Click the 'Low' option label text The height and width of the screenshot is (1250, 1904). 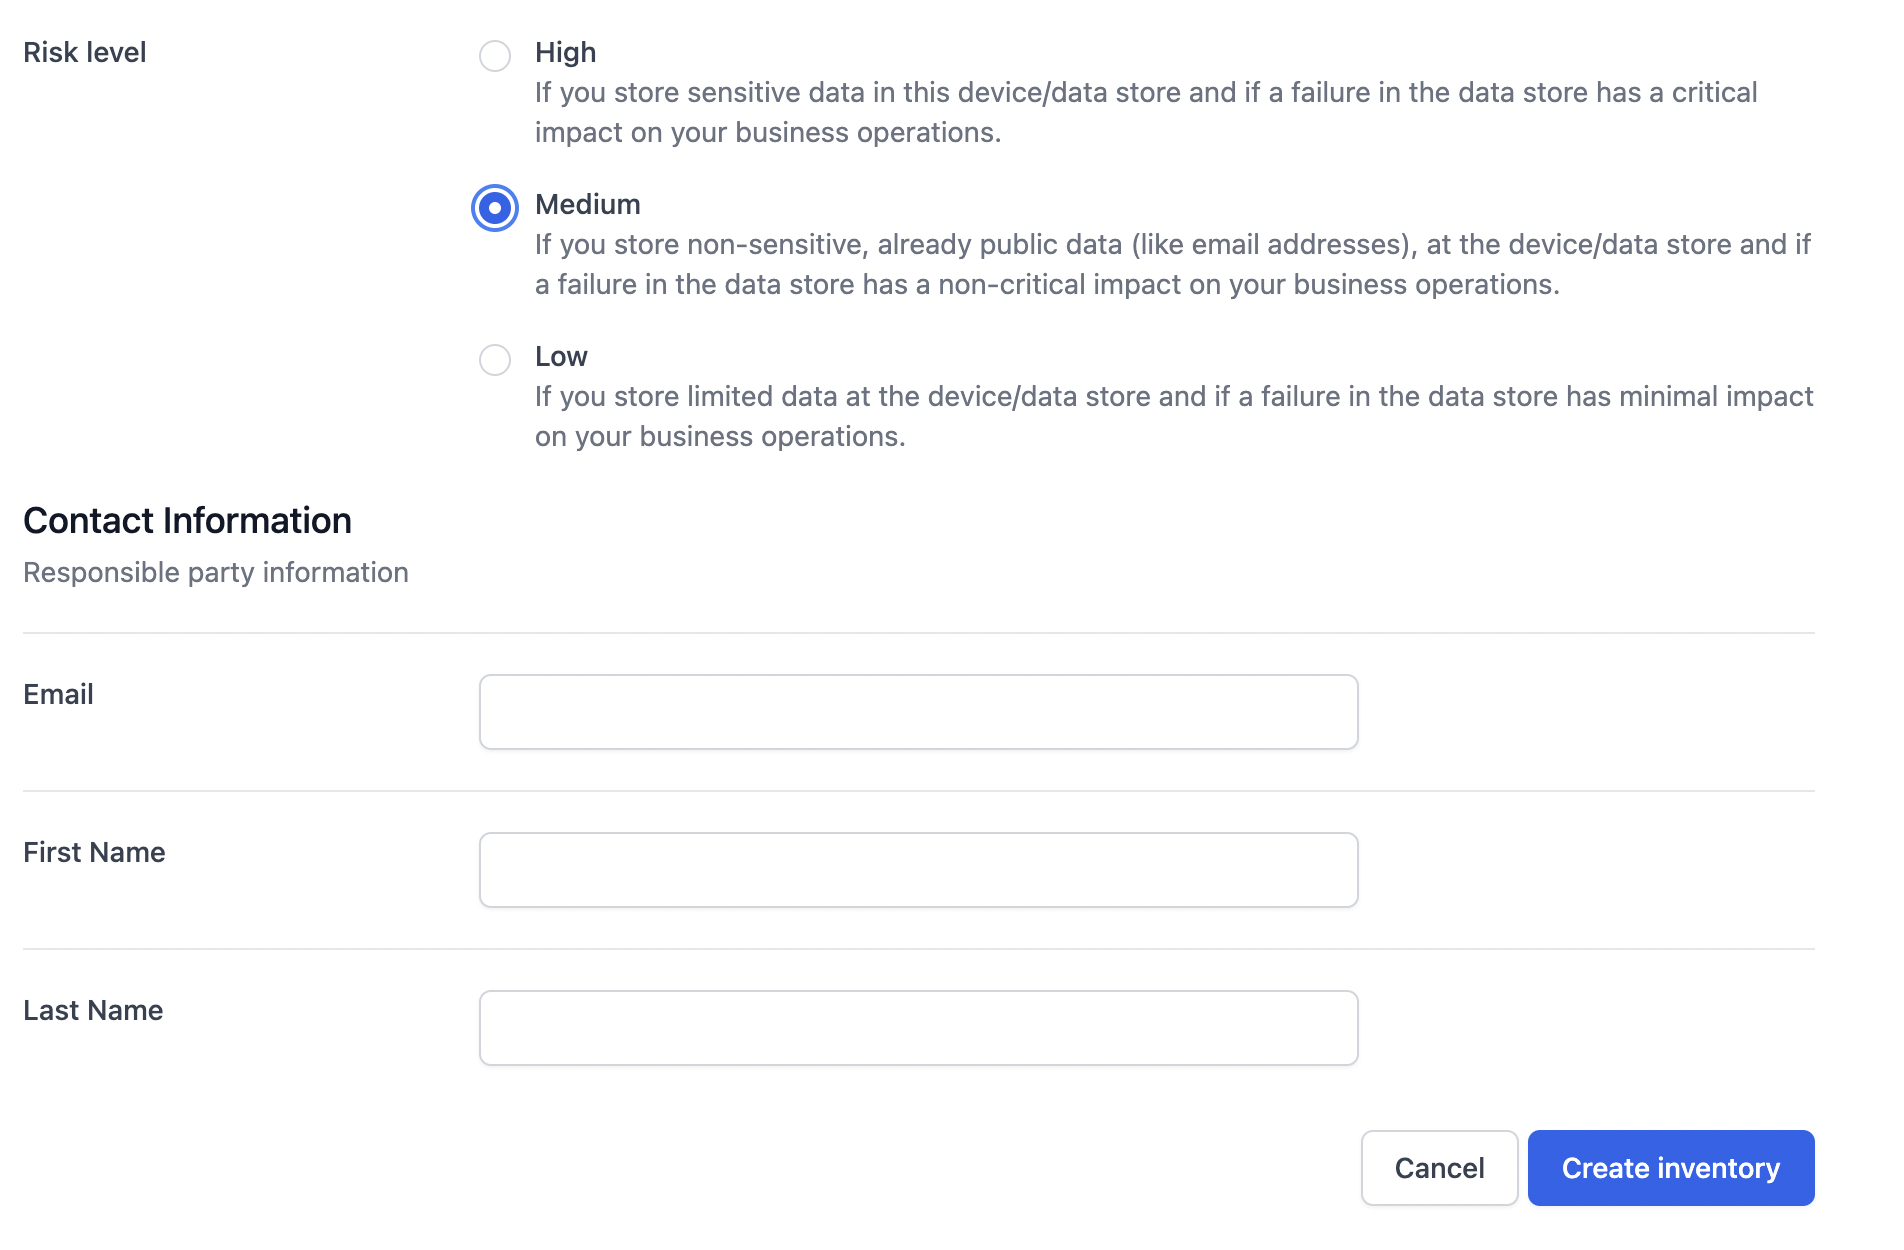pos(561,356)
